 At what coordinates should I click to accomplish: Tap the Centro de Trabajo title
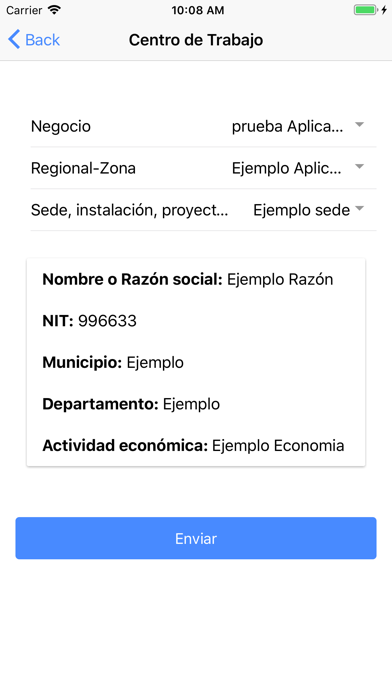(x=196, y=40)
